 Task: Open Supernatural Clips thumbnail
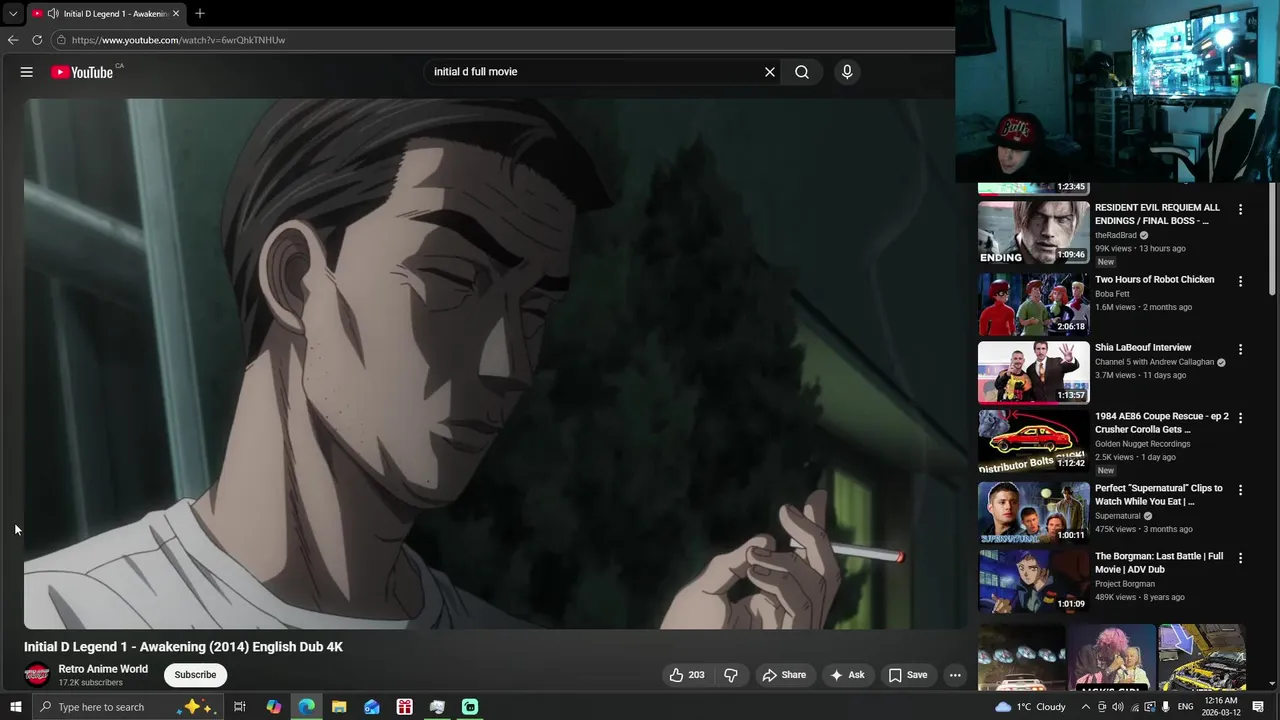pos(1033,512)
